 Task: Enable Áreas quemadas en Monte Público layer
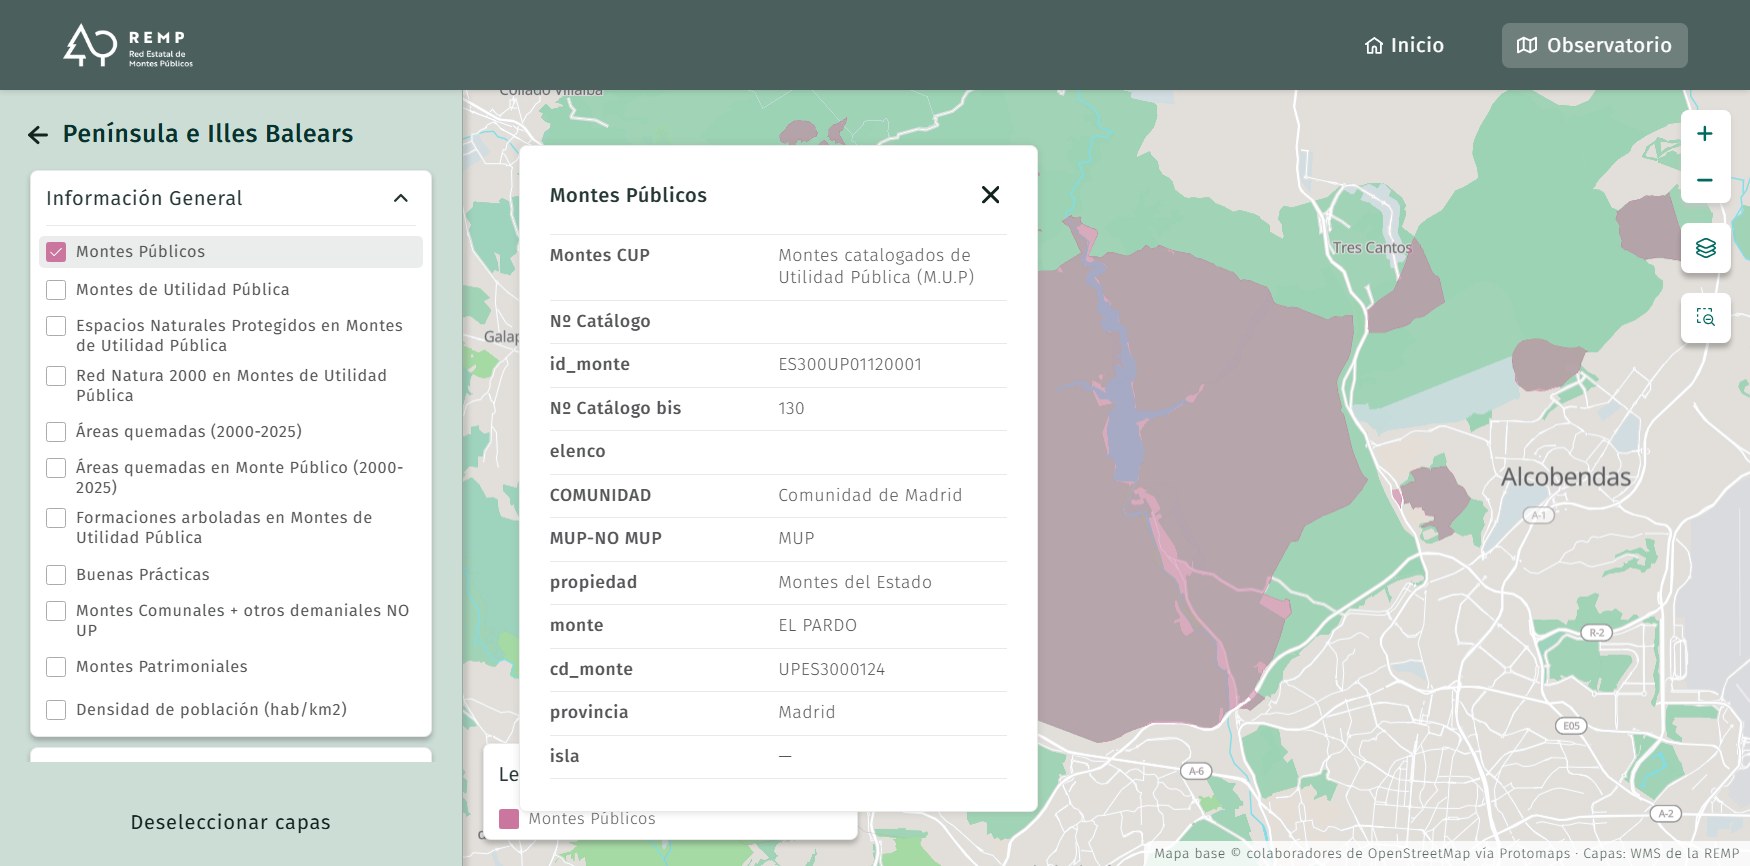[x=56, y=468]
